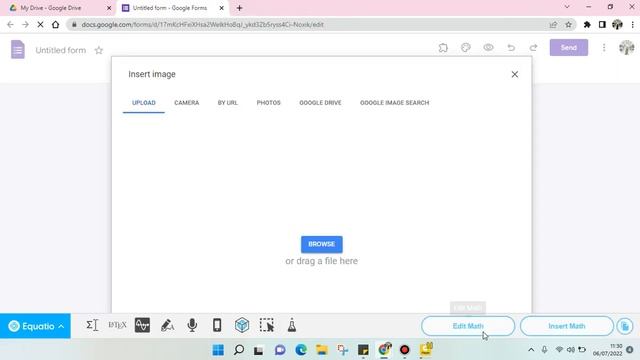The width and height of the screenshot is (640, 360).
Task: Share this page from address bar
Action: [553, 24]
